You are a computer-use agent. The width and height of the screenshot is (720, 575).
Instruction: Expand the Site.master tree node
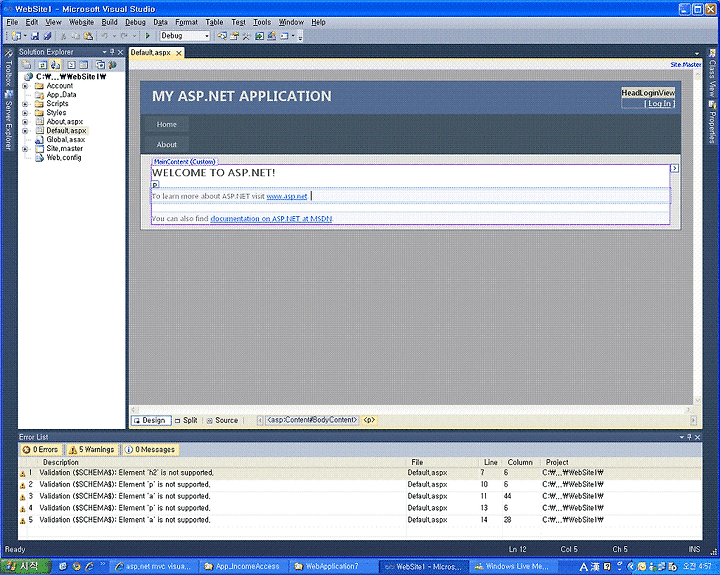25,149
